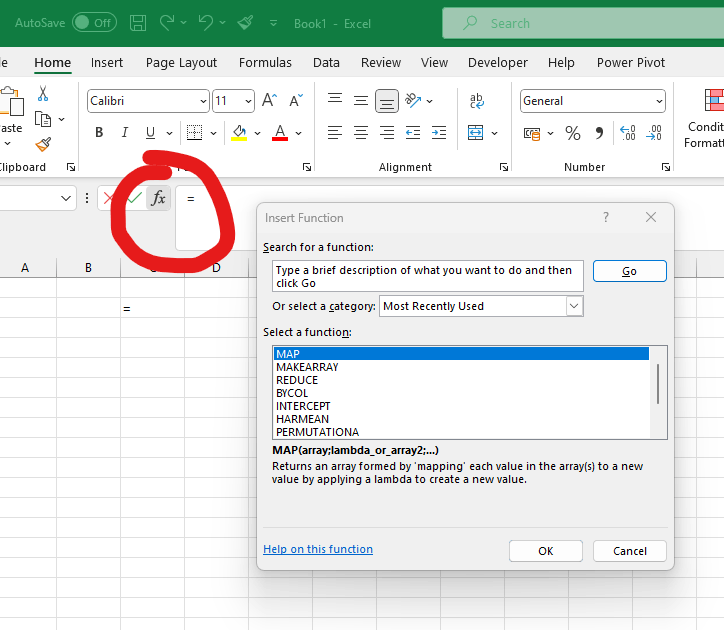Open the Developer tab
The height and width of the screenshot is (630, 724).
pos(498,62)
